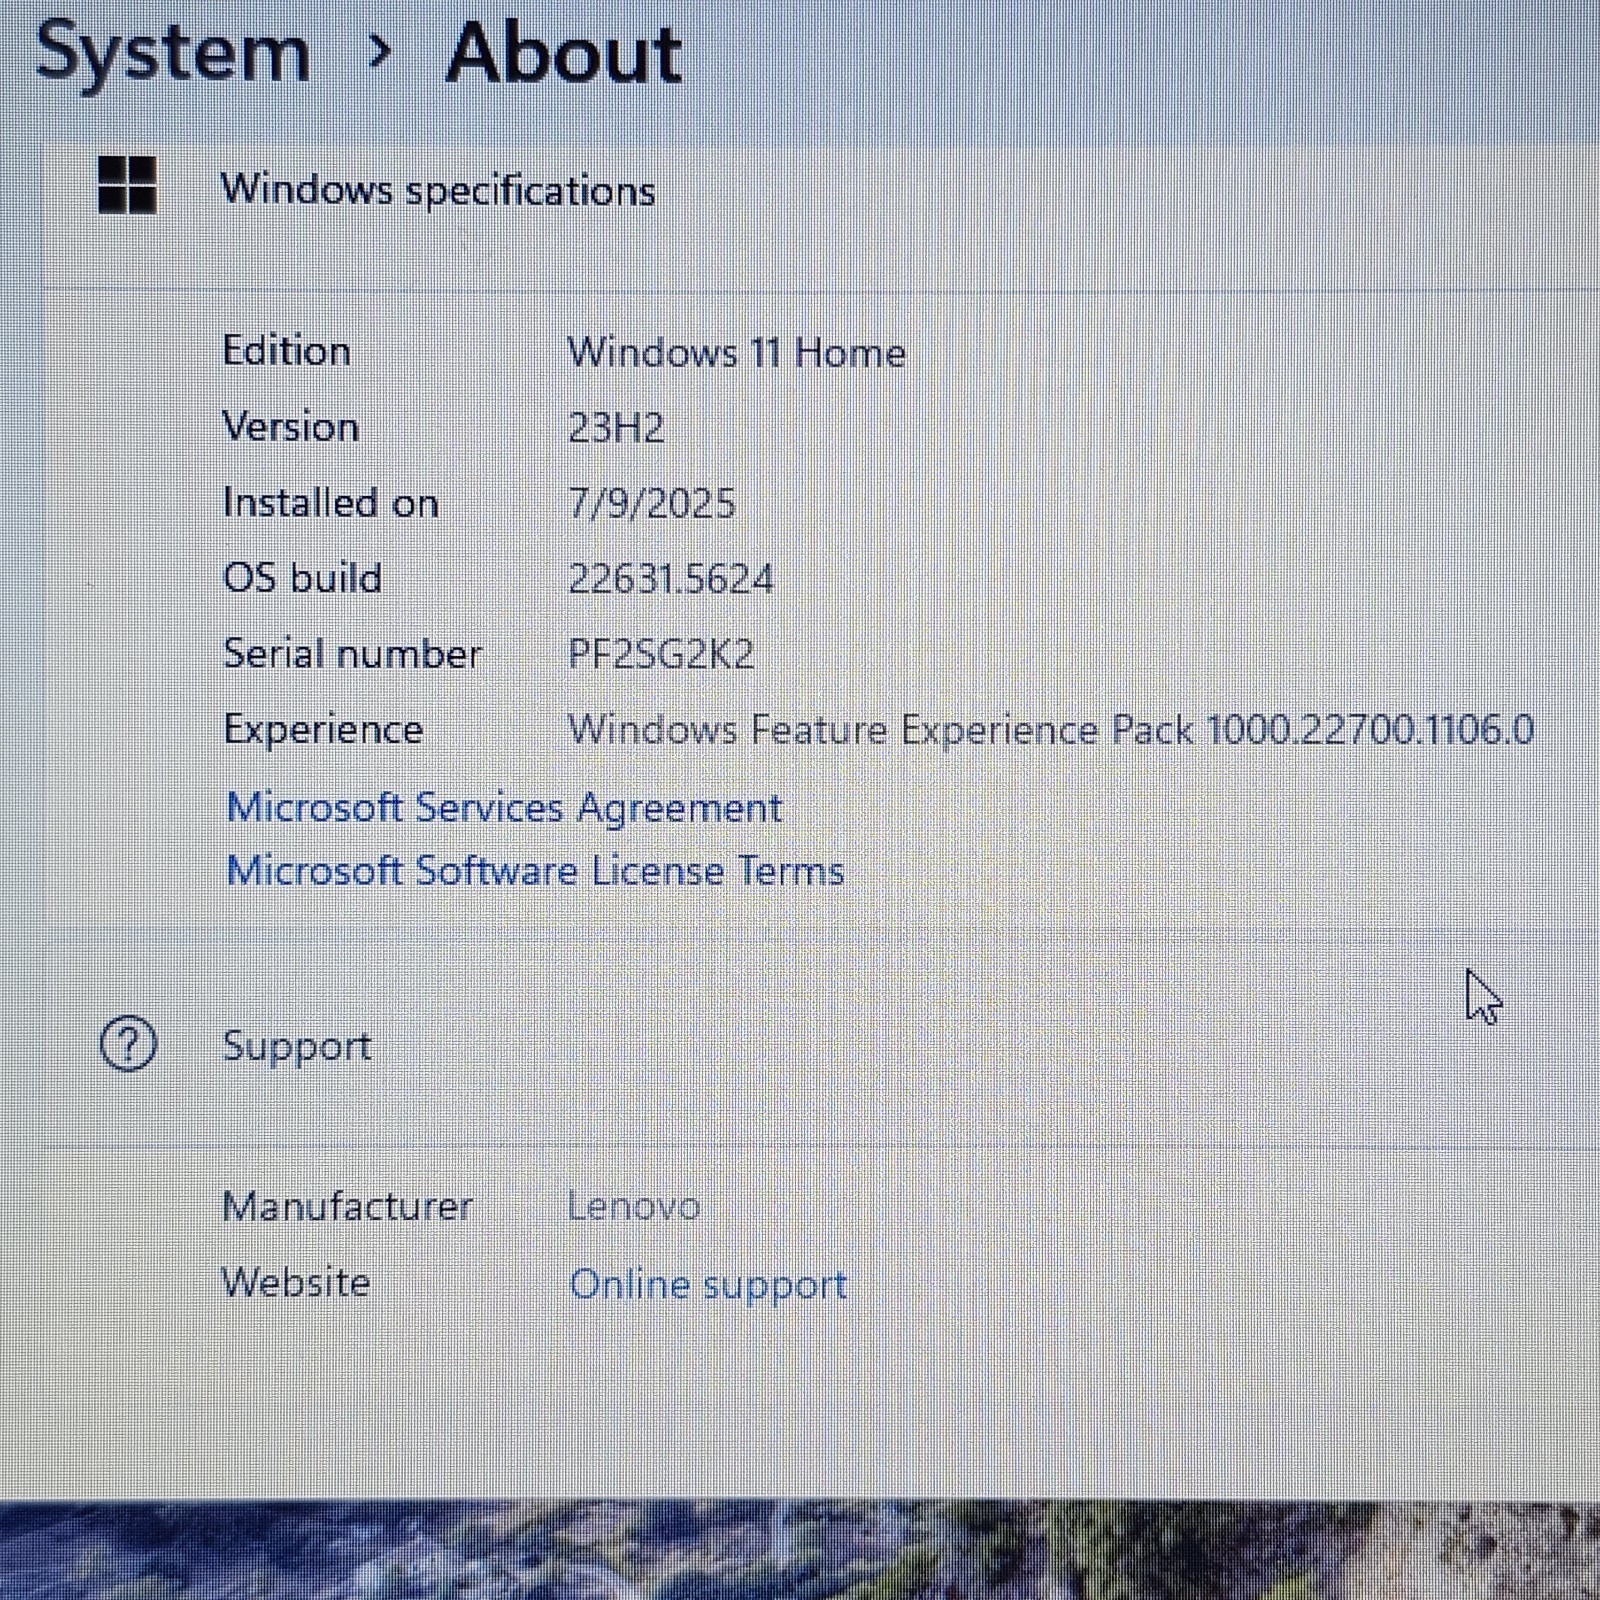Image resolution: width=1600 pixels, height=1600 pixels.
Task: Click the Windows logo icon
Action: tap(127, 185)
